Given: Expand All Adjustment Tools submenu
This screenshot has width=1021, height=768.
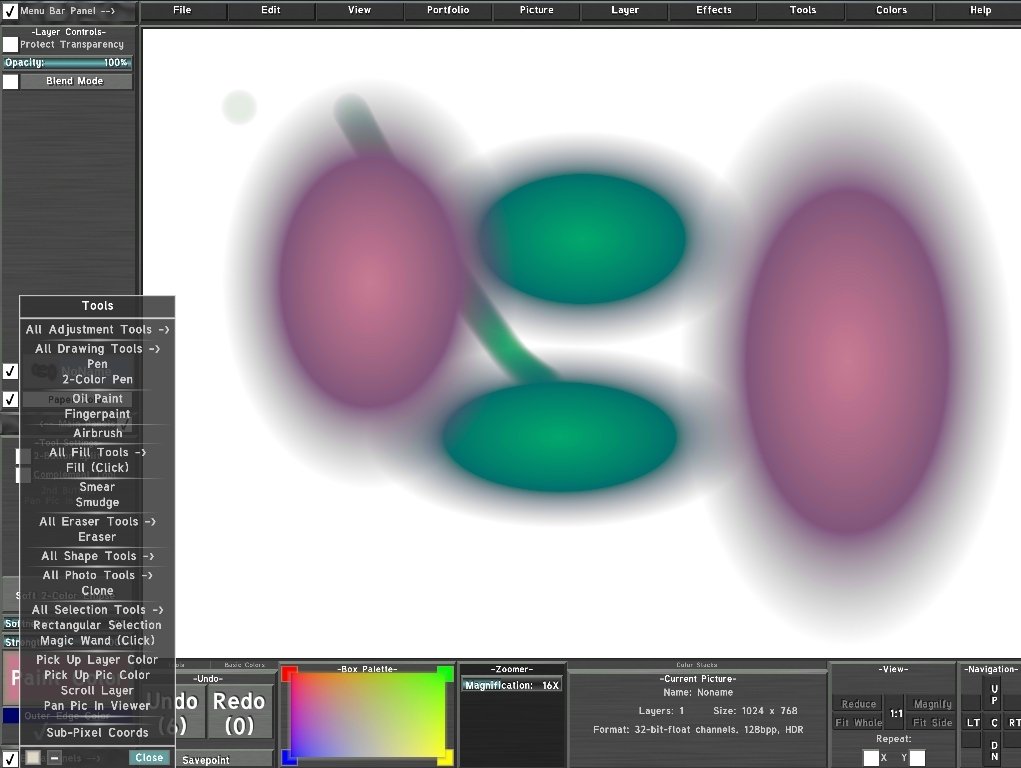Looking at the screenshot, I should [x=97, y=330].
